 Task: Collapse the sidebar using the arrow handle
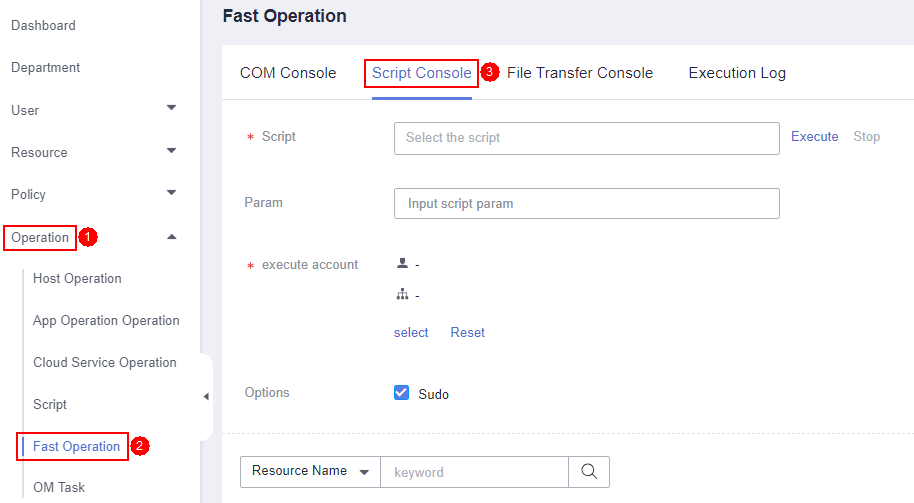tap(206, 397)
